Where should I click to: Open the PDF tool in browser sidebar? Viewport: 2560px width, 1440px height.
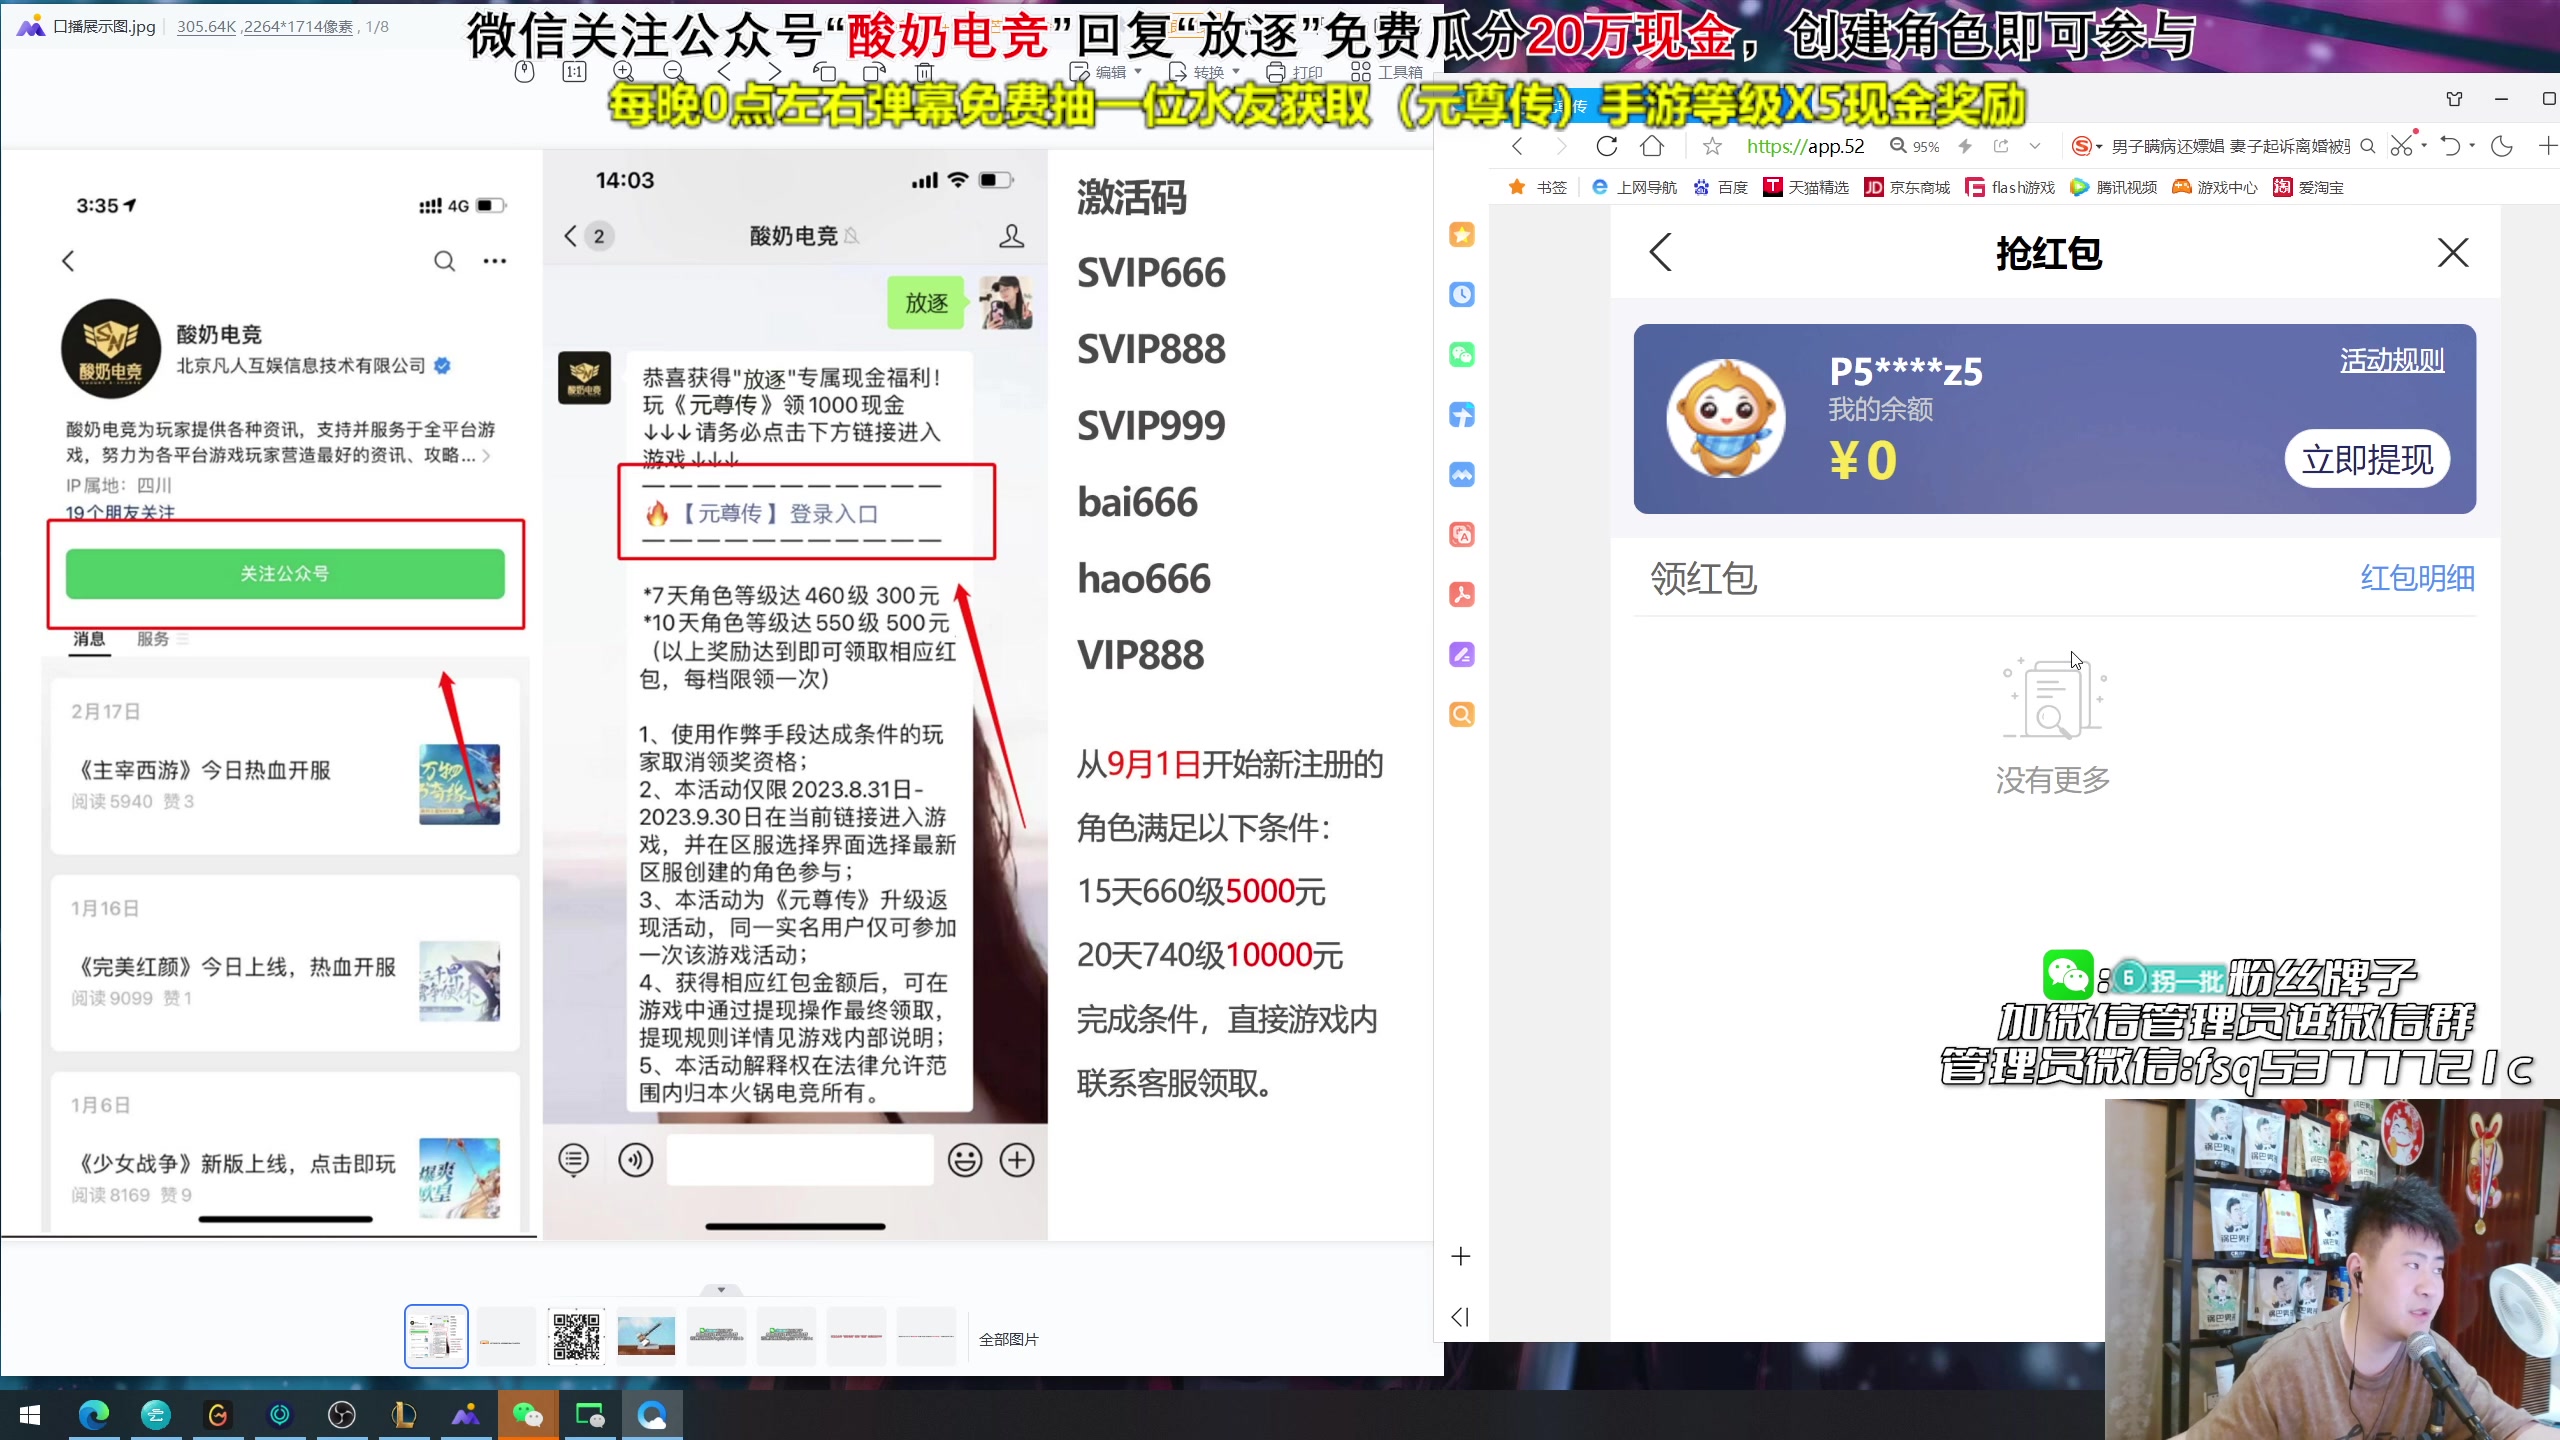1461,594
